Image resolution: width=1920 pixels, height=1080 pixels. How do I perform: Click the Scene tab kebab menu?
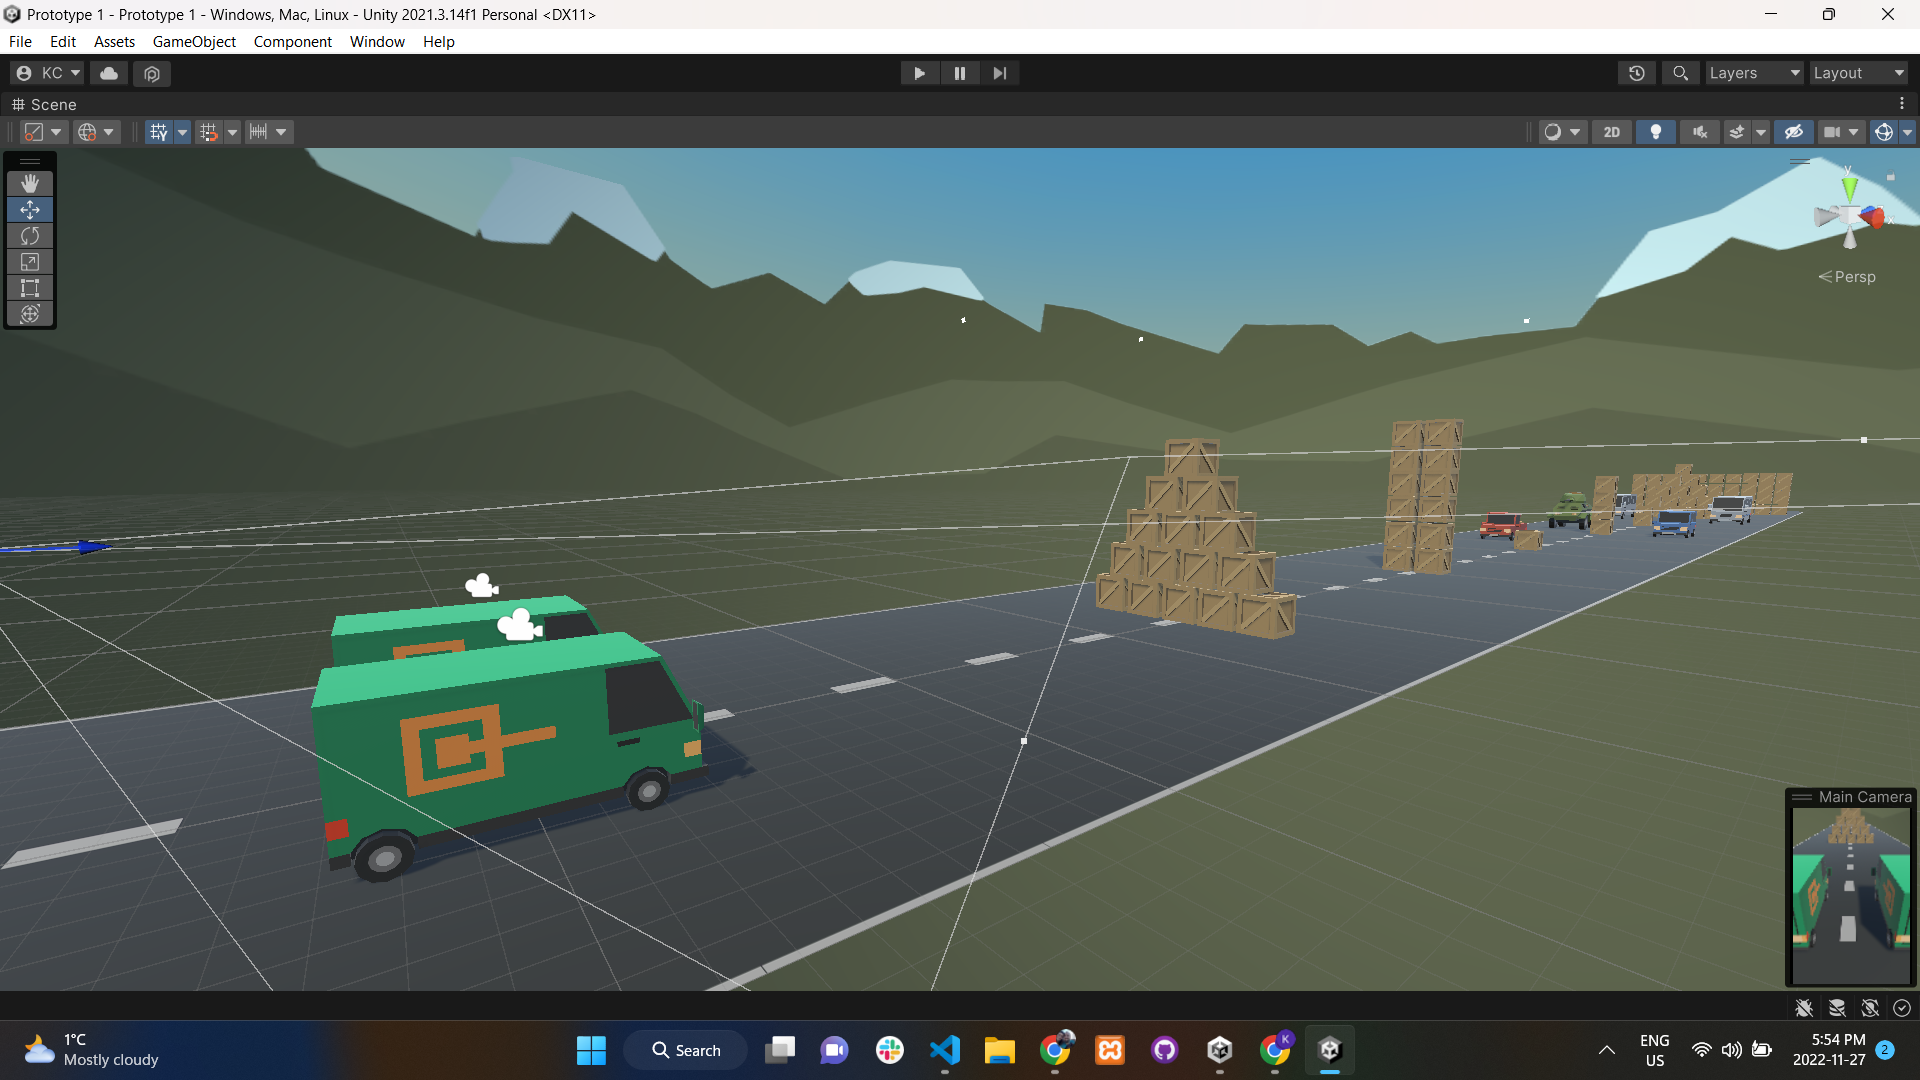coord(1902,104)
